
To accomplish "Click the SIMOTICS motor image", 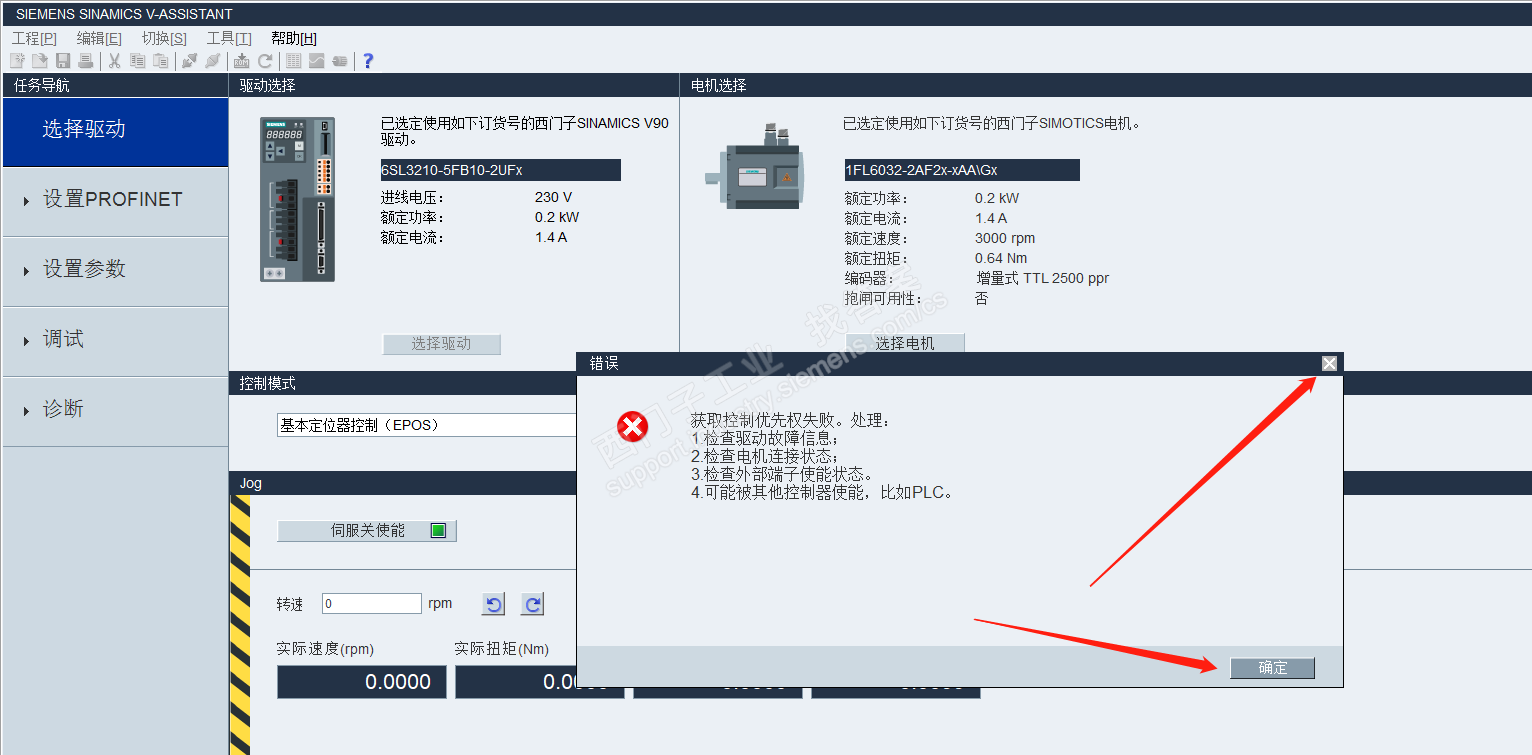I will 755,167.
